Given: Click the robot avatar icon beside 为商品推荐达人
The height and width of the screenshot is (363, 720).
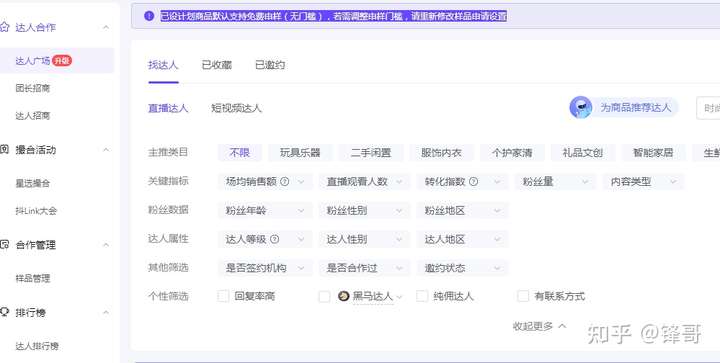Looking at the screenshot, I should [580, 107].
